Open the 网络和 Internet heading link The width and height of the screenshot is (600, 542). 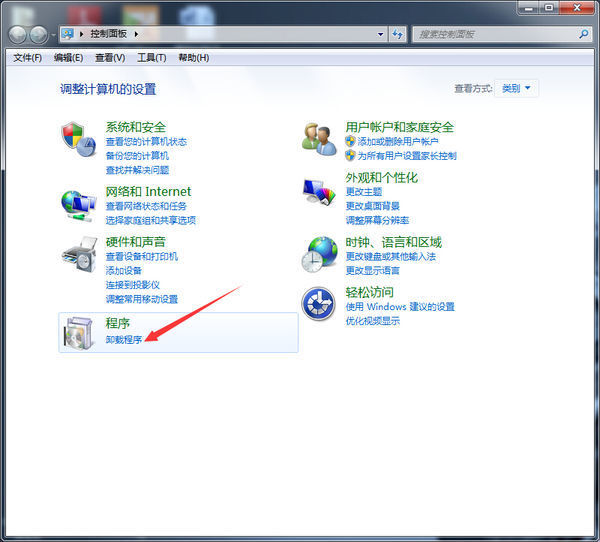point(148,191)
